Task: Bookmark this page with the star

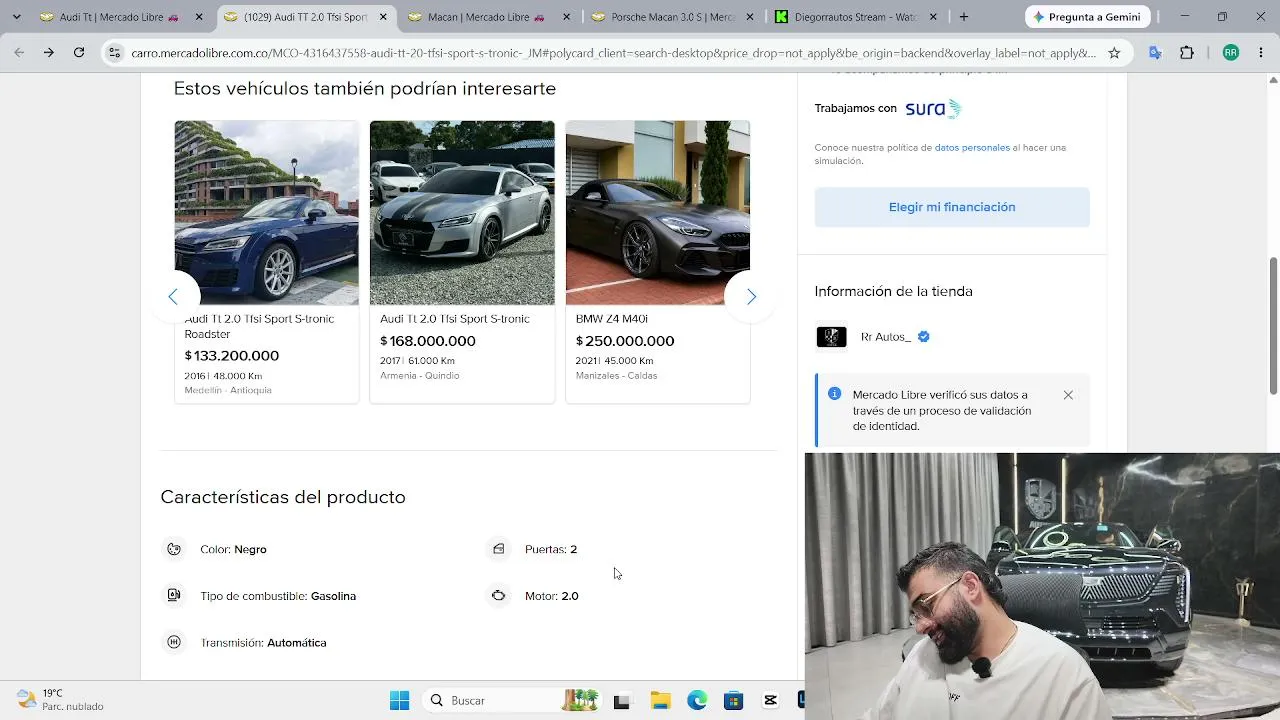Action: (1114, 53)
